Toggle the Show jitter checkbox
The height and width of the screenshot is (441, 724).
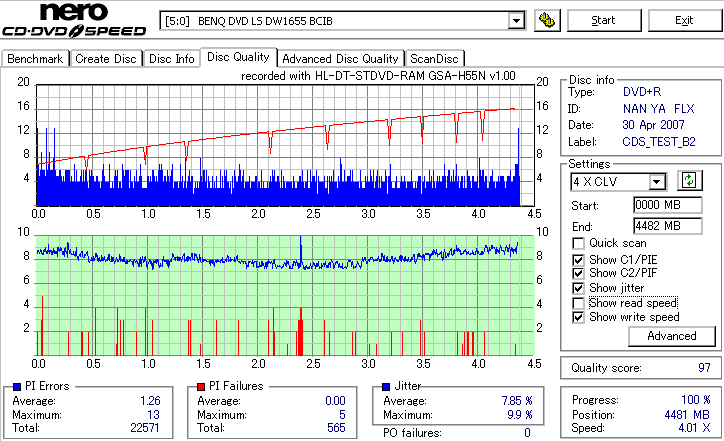[x=578, y=288]
